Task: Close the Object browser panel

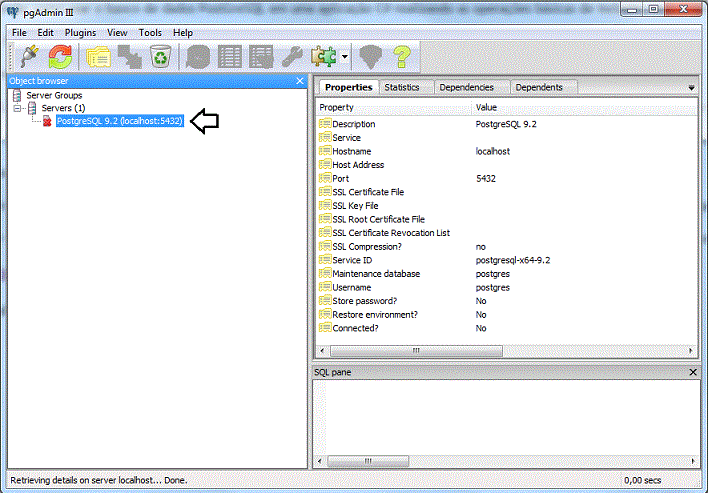Action: 300,81
